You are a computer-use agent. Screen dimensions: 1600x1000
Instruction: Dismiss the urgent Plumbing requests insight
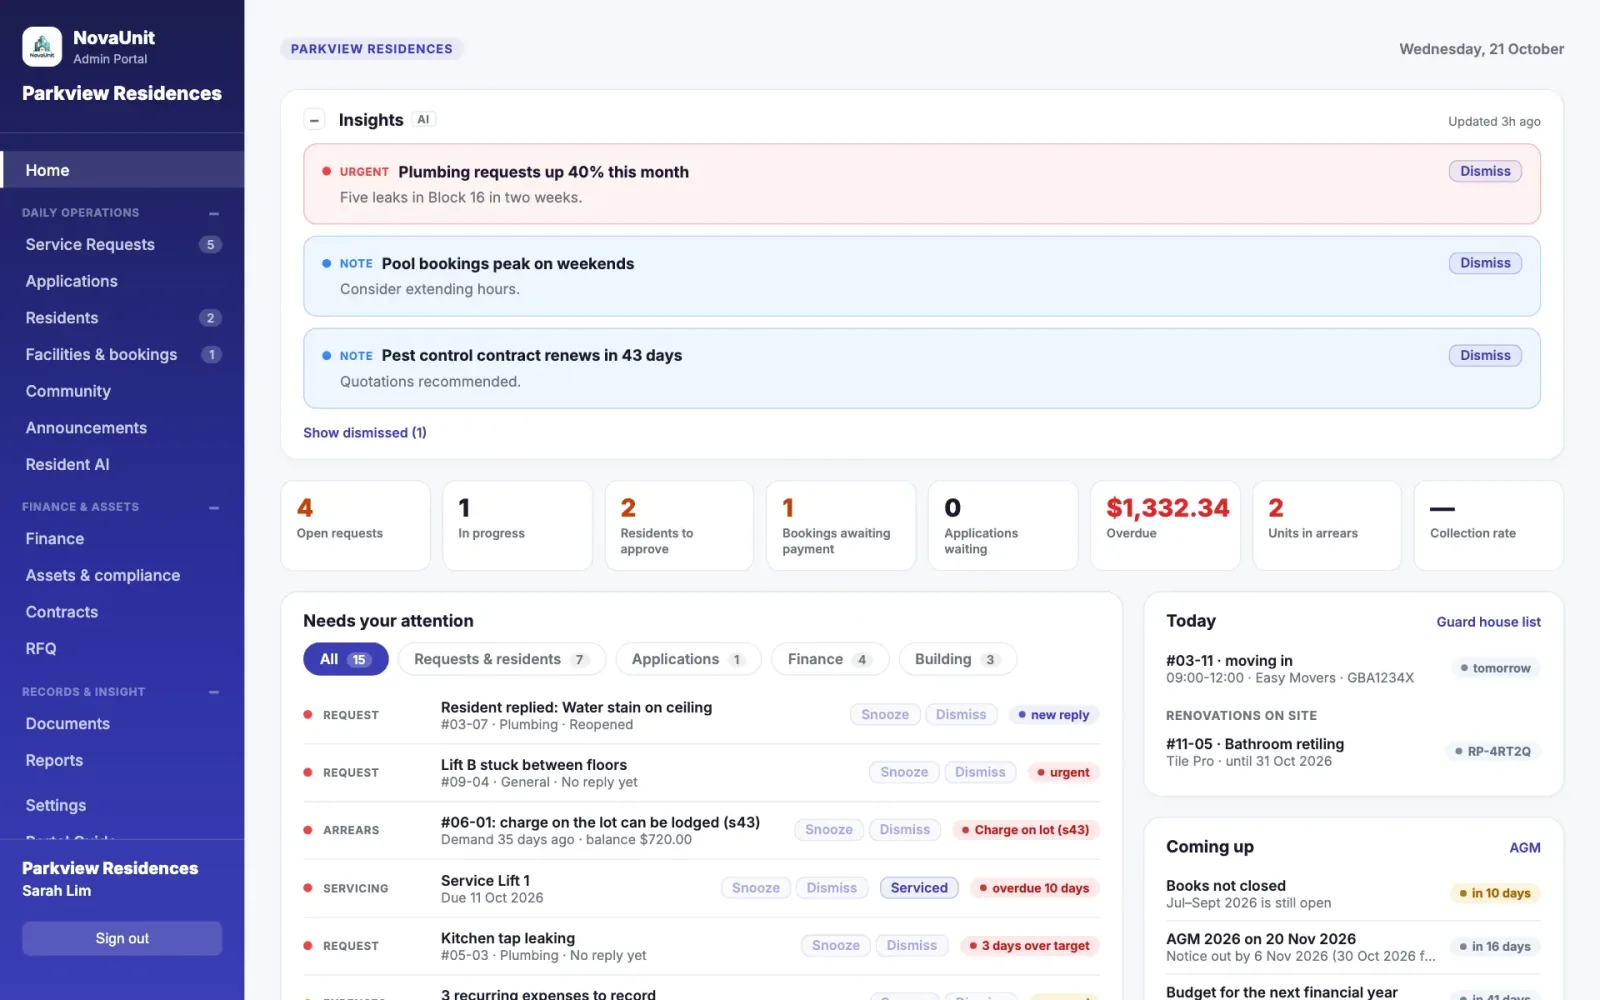tap(1485, 171)
